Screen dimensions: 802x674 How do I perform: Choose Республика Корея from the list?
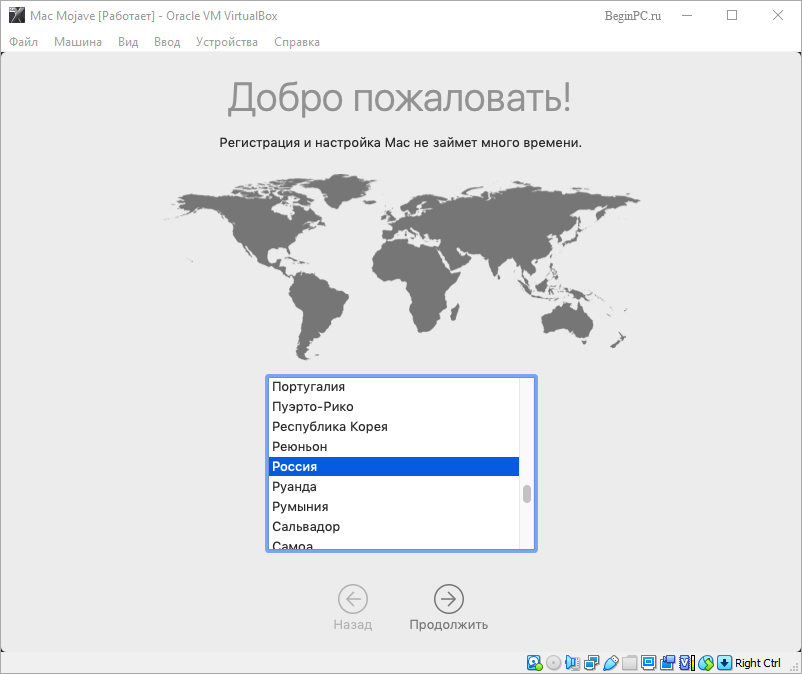[x=394, y=426]
